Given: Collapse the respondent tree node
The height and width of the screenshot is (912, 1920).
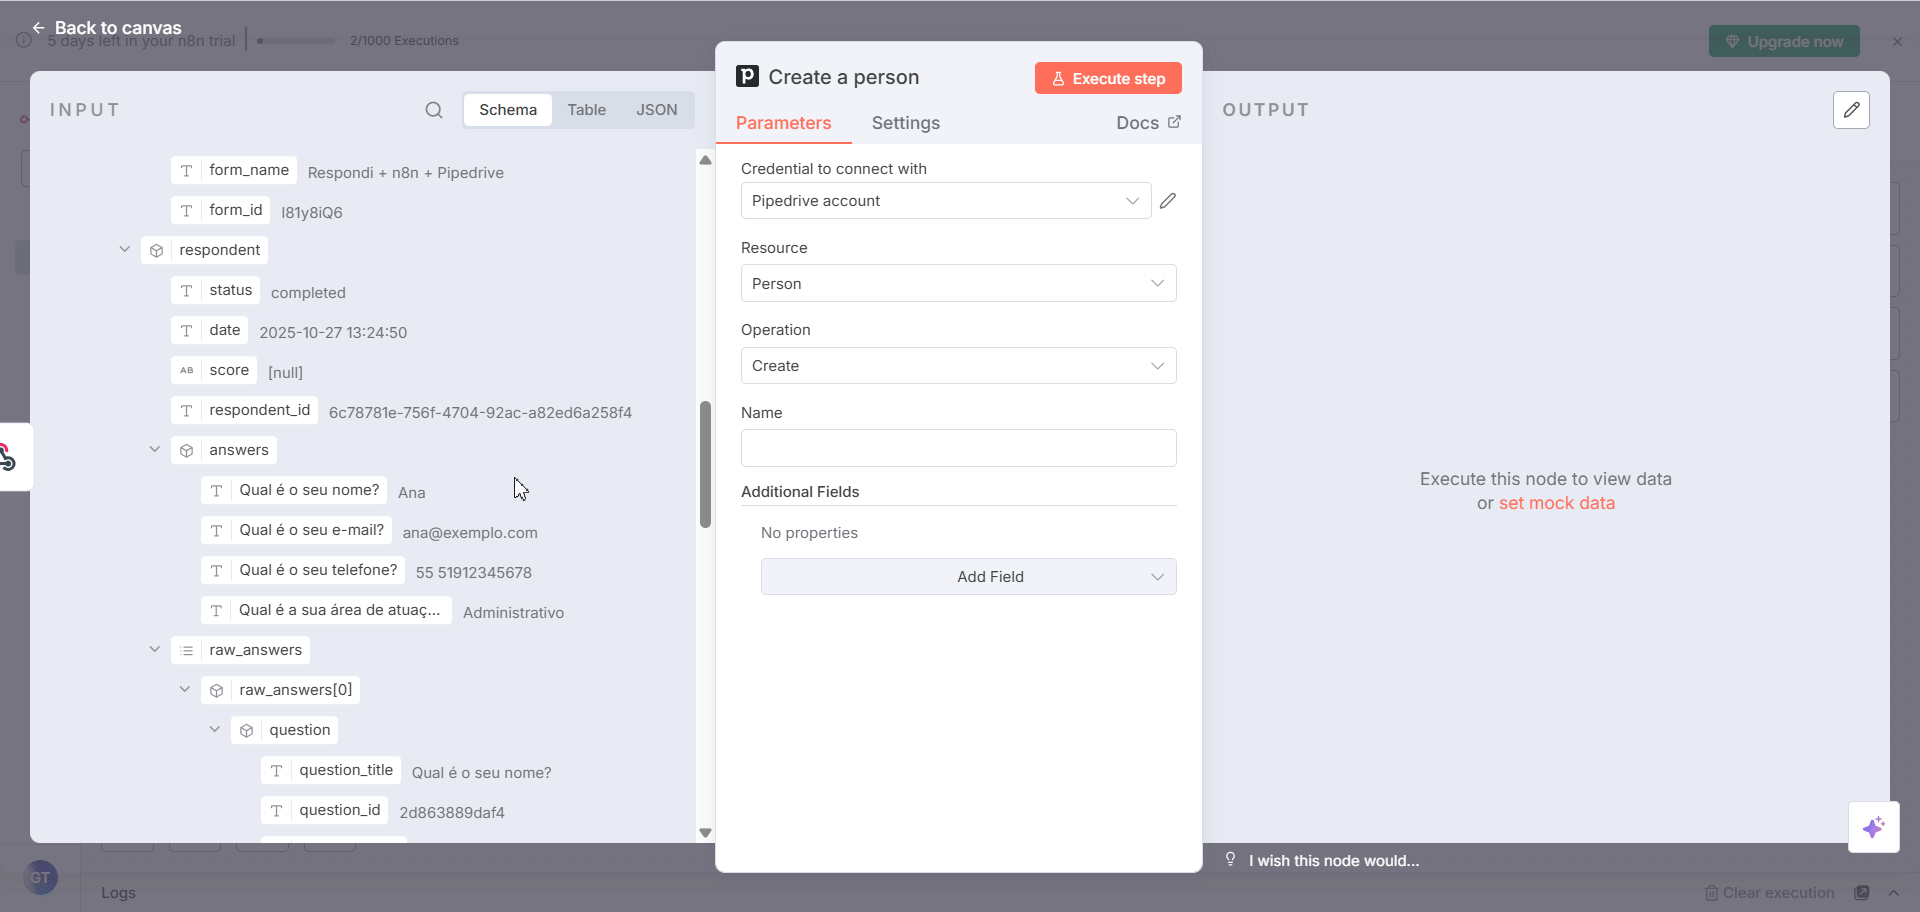Looking at the screenshot, I should coord(125,249).
